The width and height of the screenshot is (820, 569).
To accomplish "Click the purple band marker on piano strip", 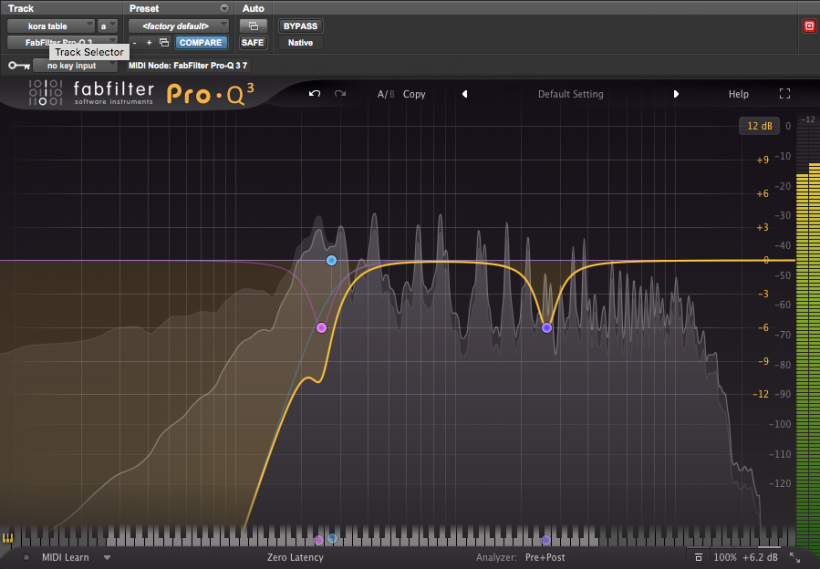I will (545, 540).
